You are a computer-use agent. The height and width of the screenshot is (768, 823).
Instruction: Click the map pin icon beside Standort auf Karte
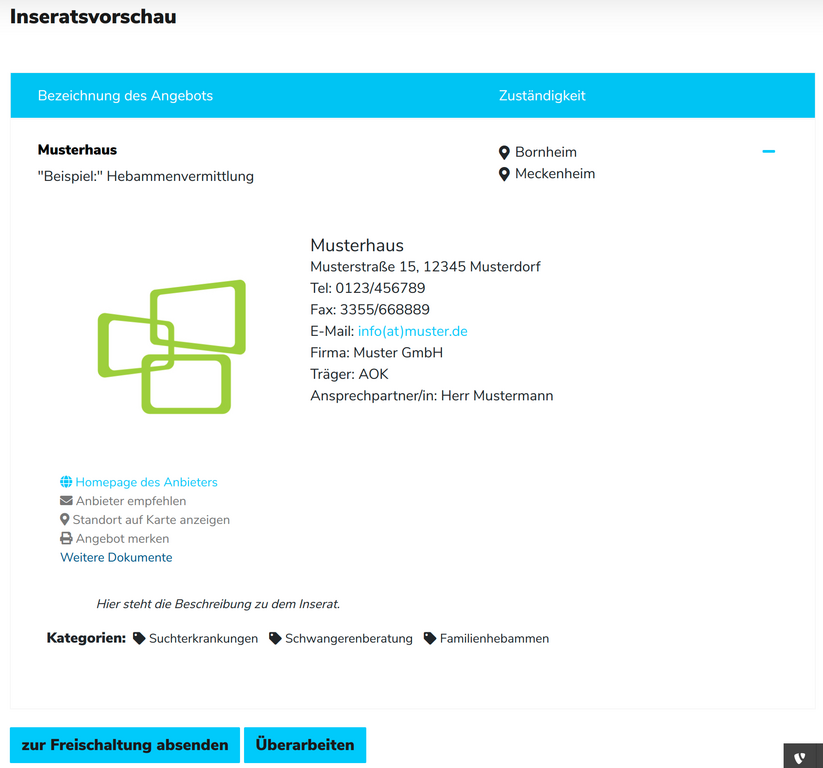[65, 520]
